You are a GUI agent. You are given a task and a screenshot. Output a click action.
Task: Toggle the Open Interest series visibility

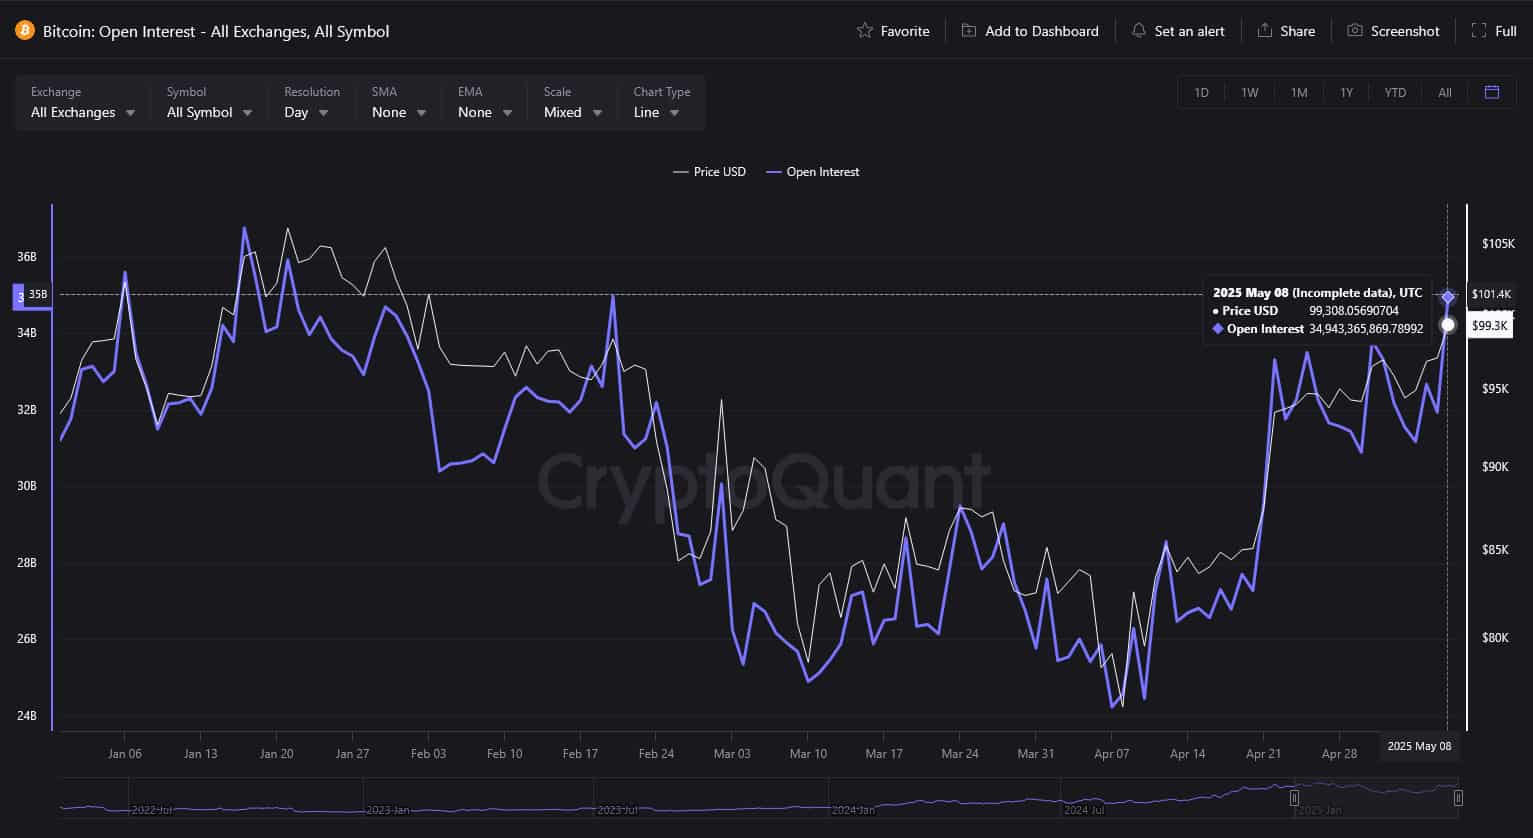813,172
